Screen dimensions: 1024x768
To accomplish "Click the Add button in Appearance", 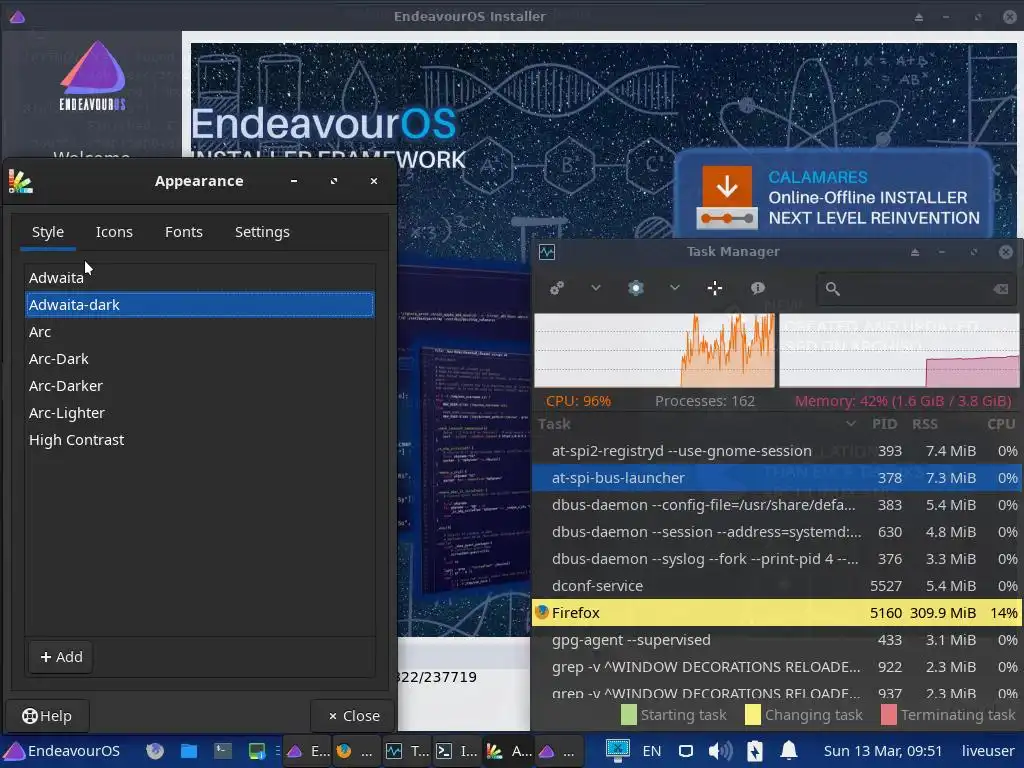I will [x=61, y=657].
